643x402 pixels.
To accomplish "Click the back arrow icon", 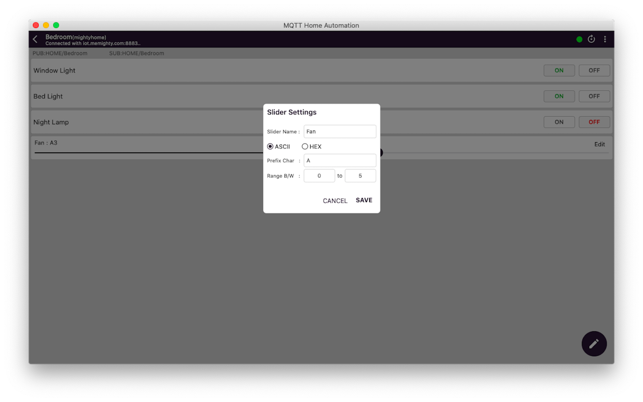I will click(x=36, y=40).
